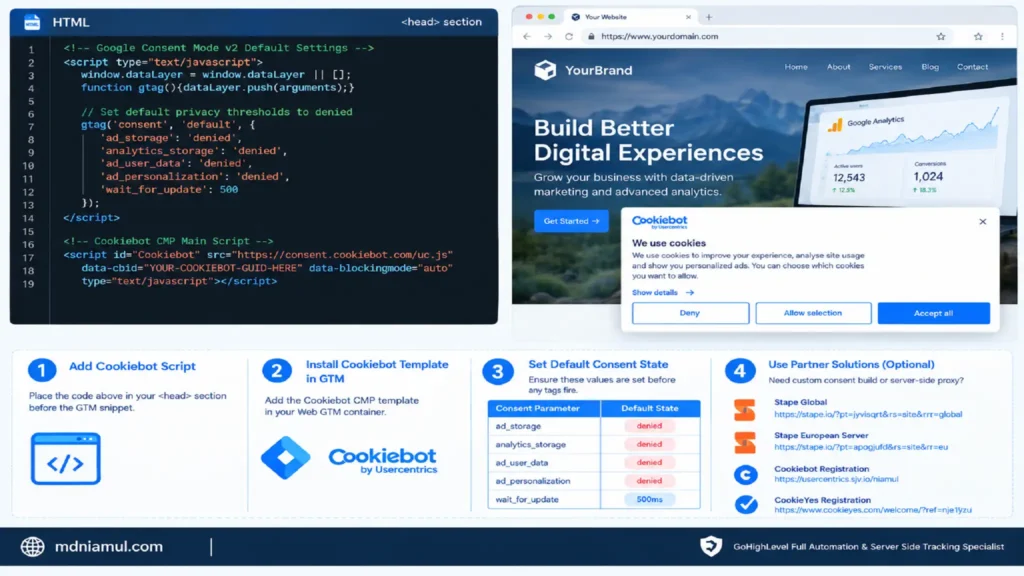The height and width of the screenshot is (576, 1024).
Task: Click denied badge in ad_personalization row
Action: pyautogui.click(x=649, y=481)
